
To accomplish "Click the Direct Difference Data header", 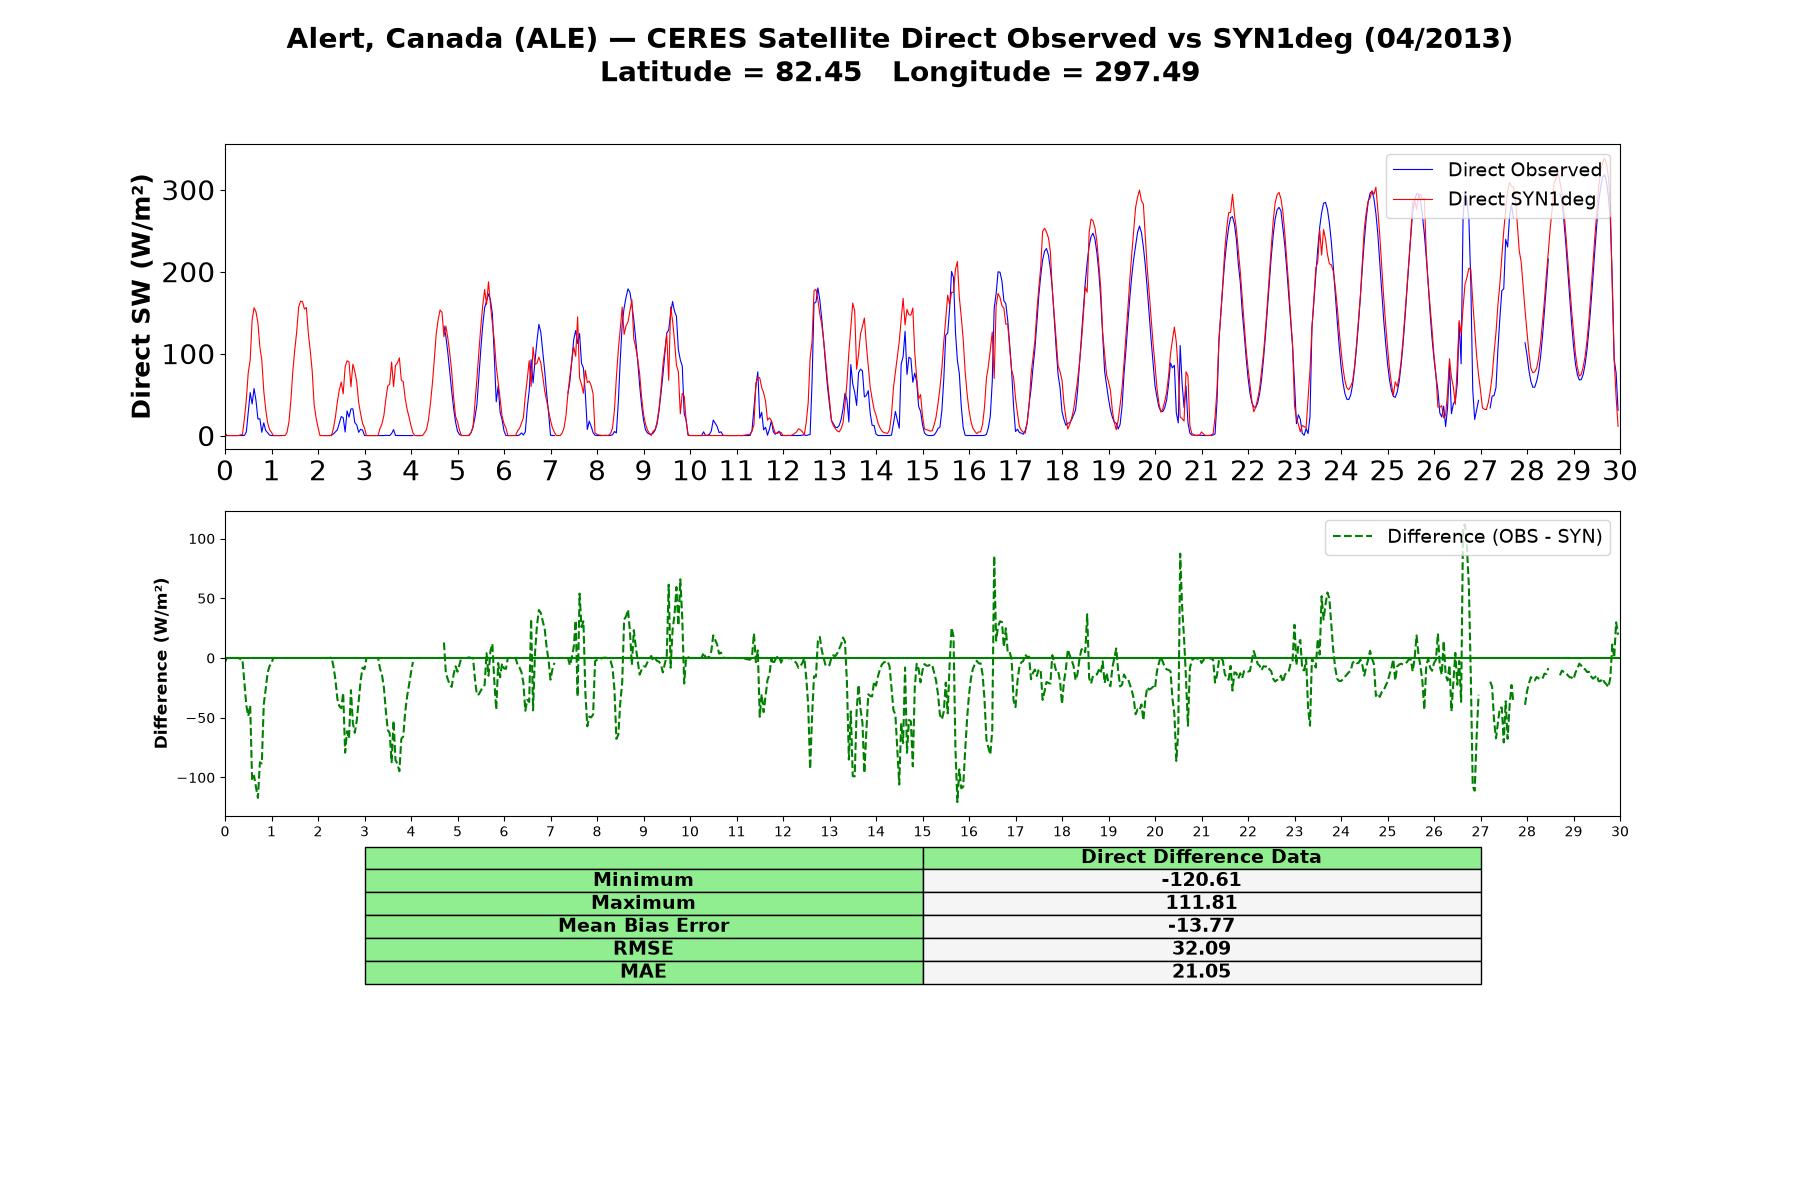I will click(1201, 857).
